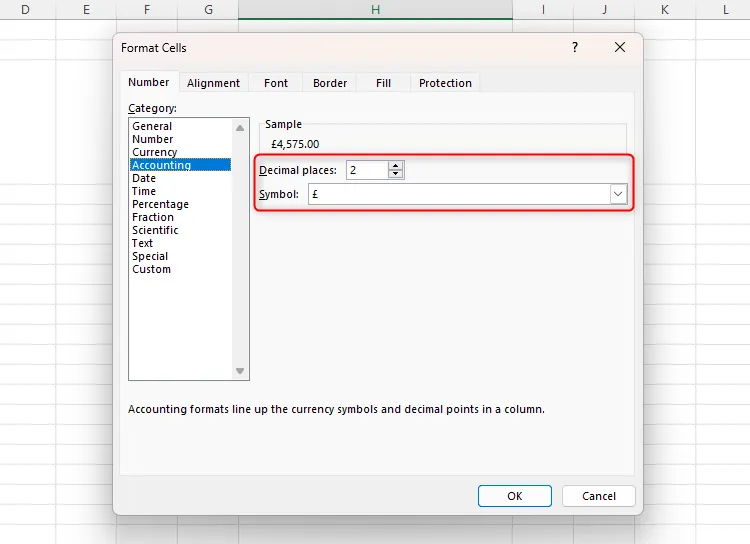Viewport: 750px width, 544px height.
Task: Select column E header in spreadsheet
Action: [86, 10]
